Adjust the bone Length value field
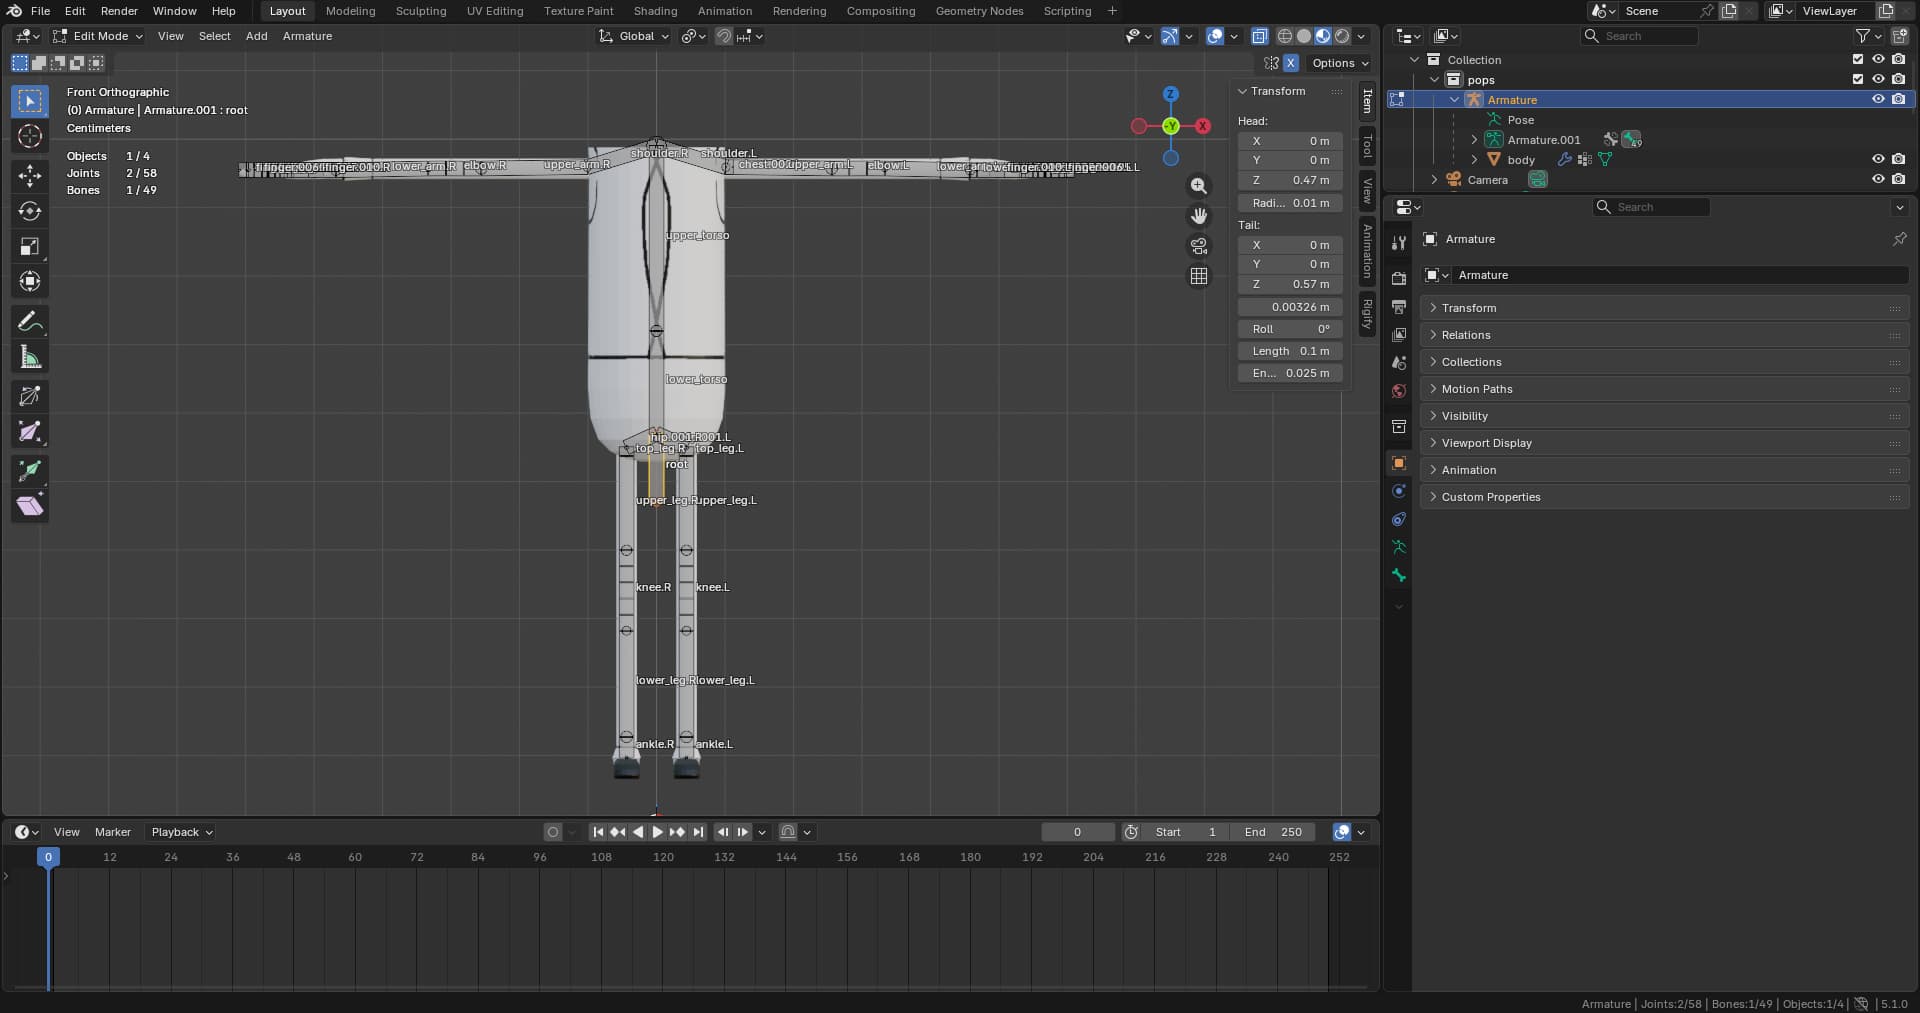The image size is (1920, 1013). 1290,351
